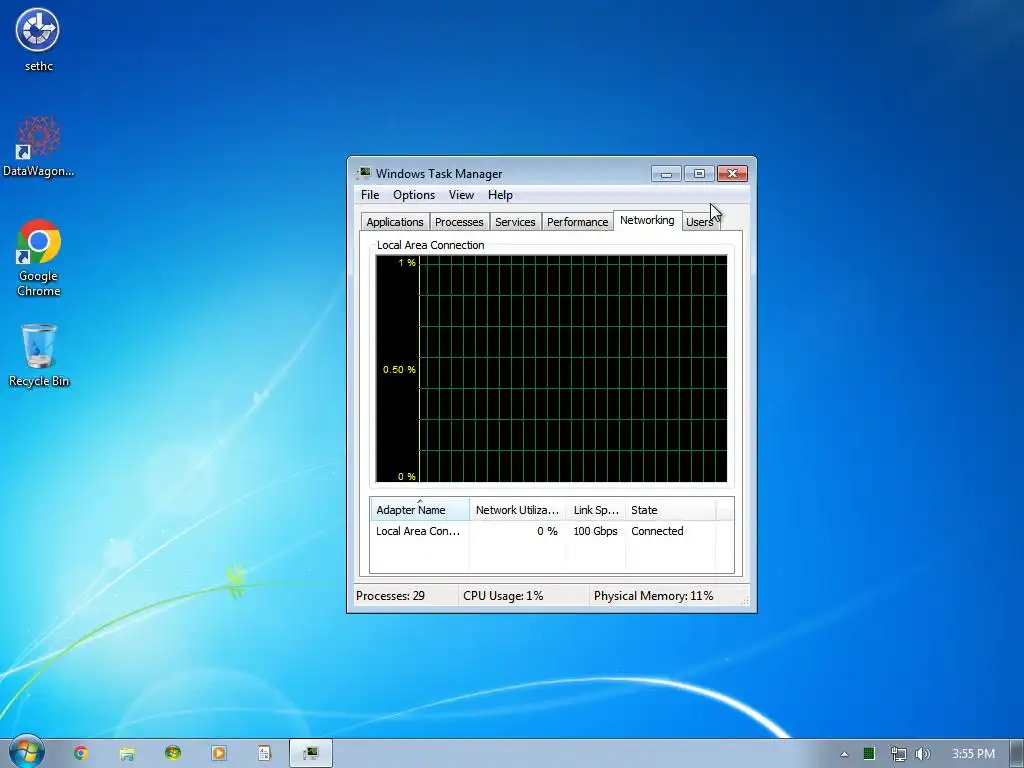Click the green globe taskbar icon

[173, 753]
